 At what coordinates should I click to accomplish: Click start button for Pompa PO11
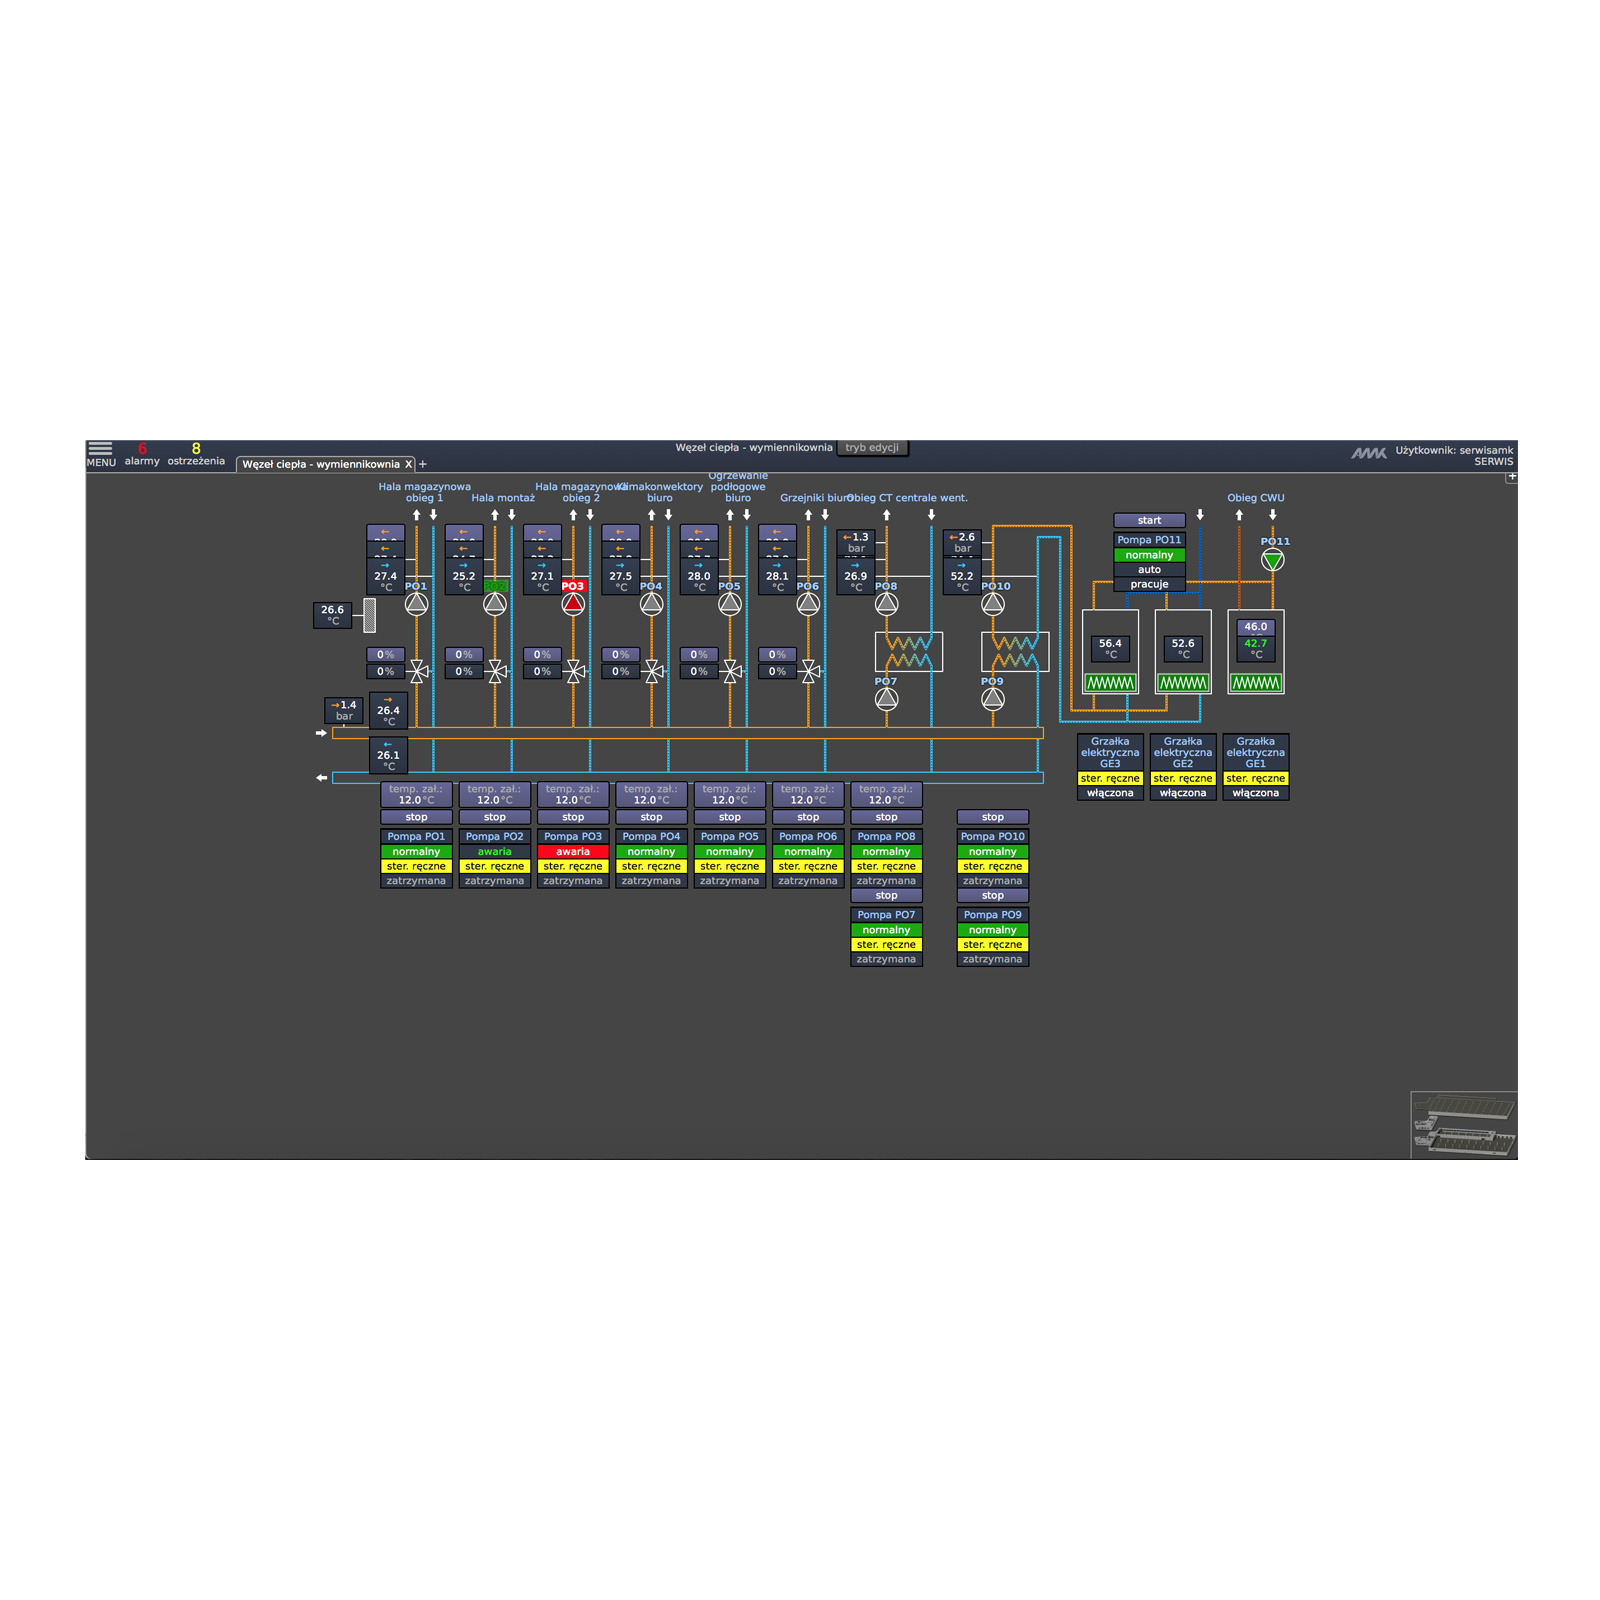1149,520
